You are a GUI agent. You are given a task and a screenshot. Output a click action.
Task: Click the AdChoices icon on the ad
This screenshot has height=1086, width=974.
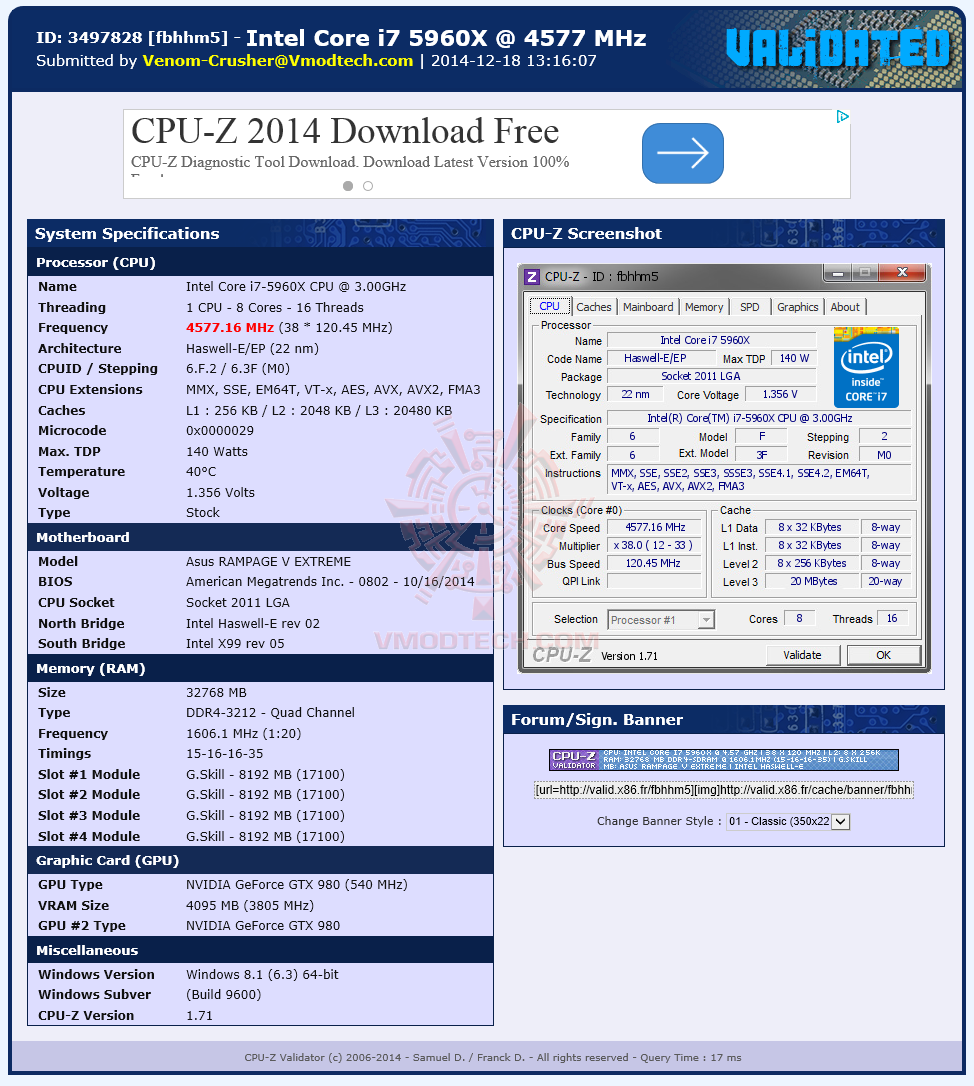[842, 116]
